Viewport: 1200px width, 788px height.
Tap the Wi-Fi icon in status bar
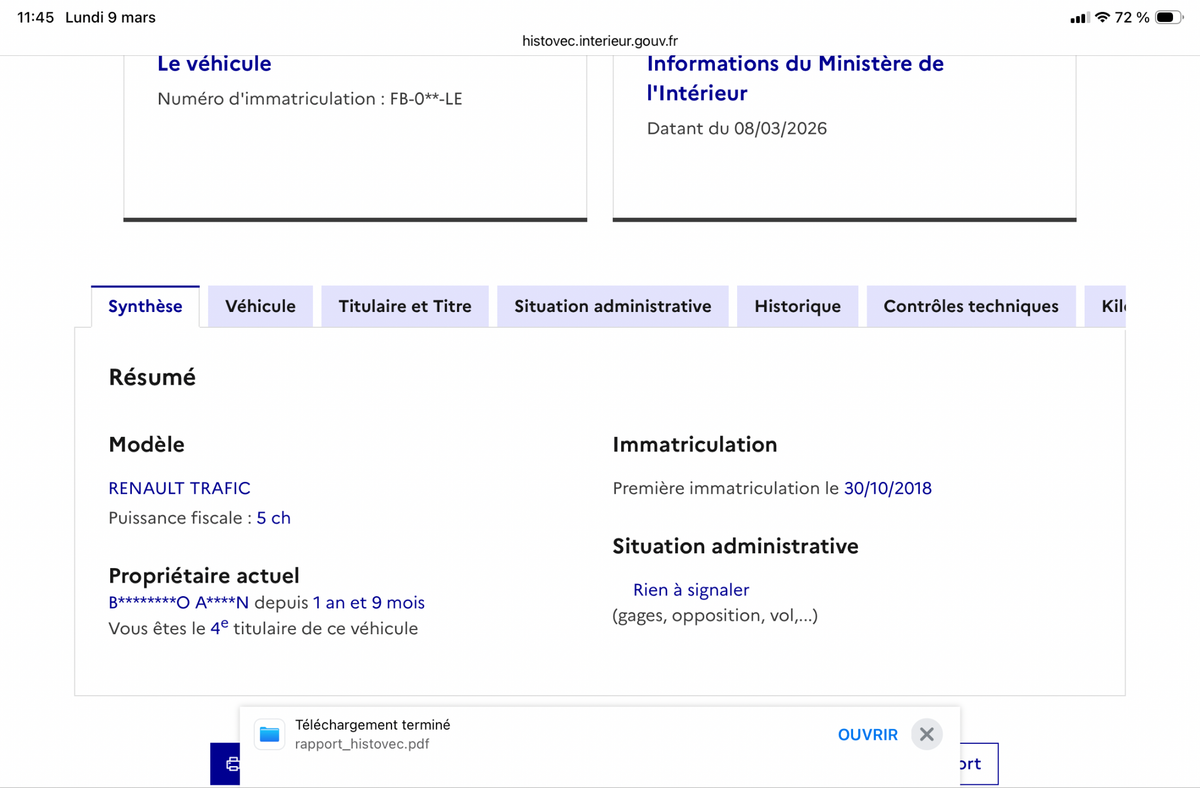coord(1102,17)
